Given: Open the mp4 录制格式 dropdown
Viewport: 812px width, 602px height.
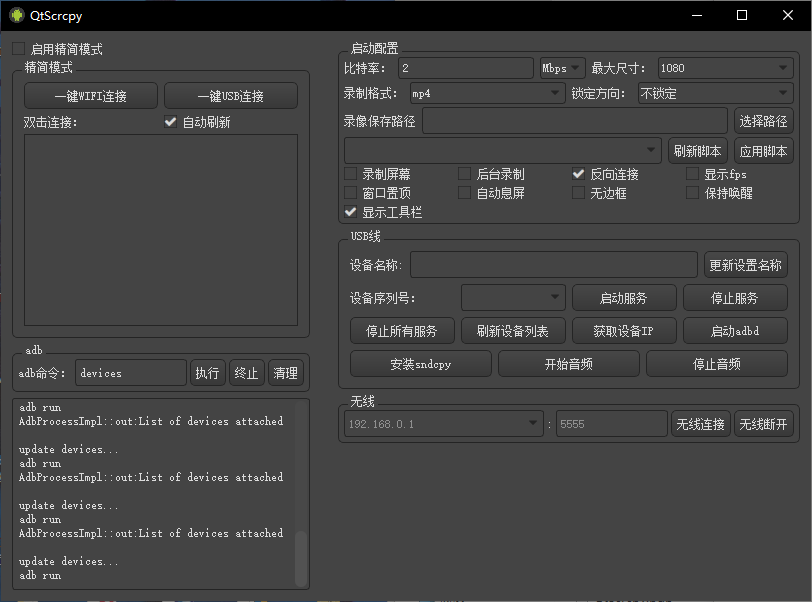Looking at the screenshot, I should point(485,91).
